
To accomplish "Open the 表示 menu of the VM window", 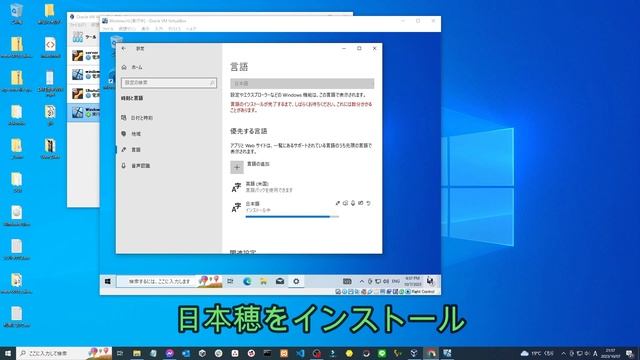I will [x=146, y=29].
